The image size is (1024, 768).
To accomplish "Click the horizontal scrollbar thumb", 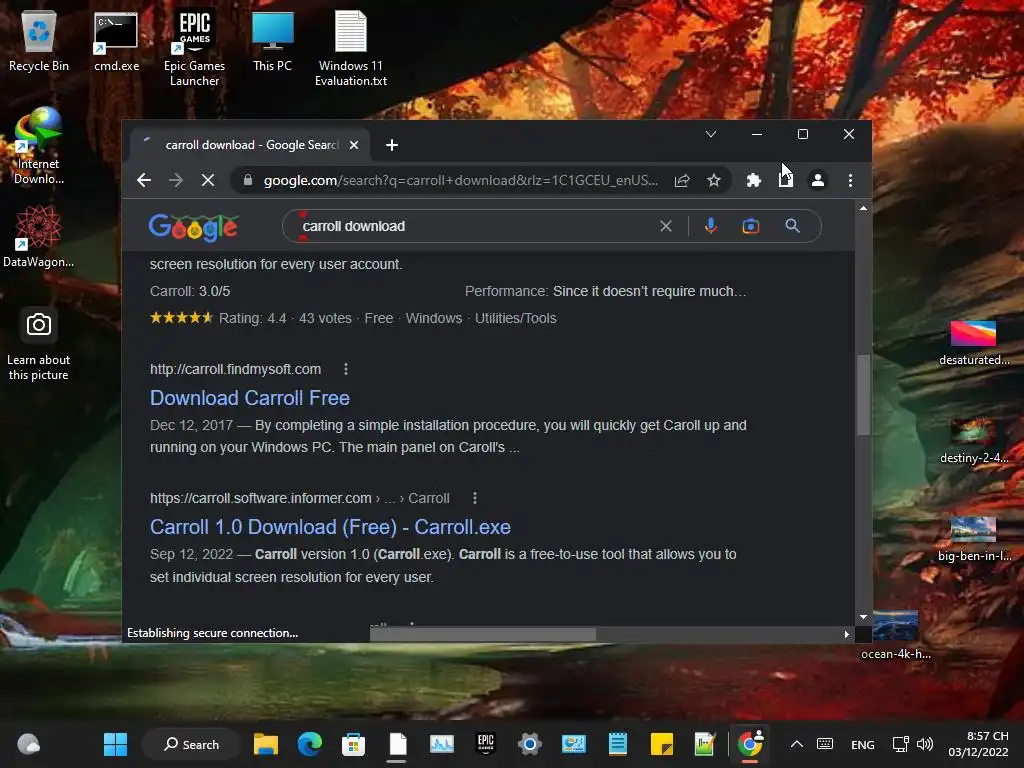I will [483, 634].
